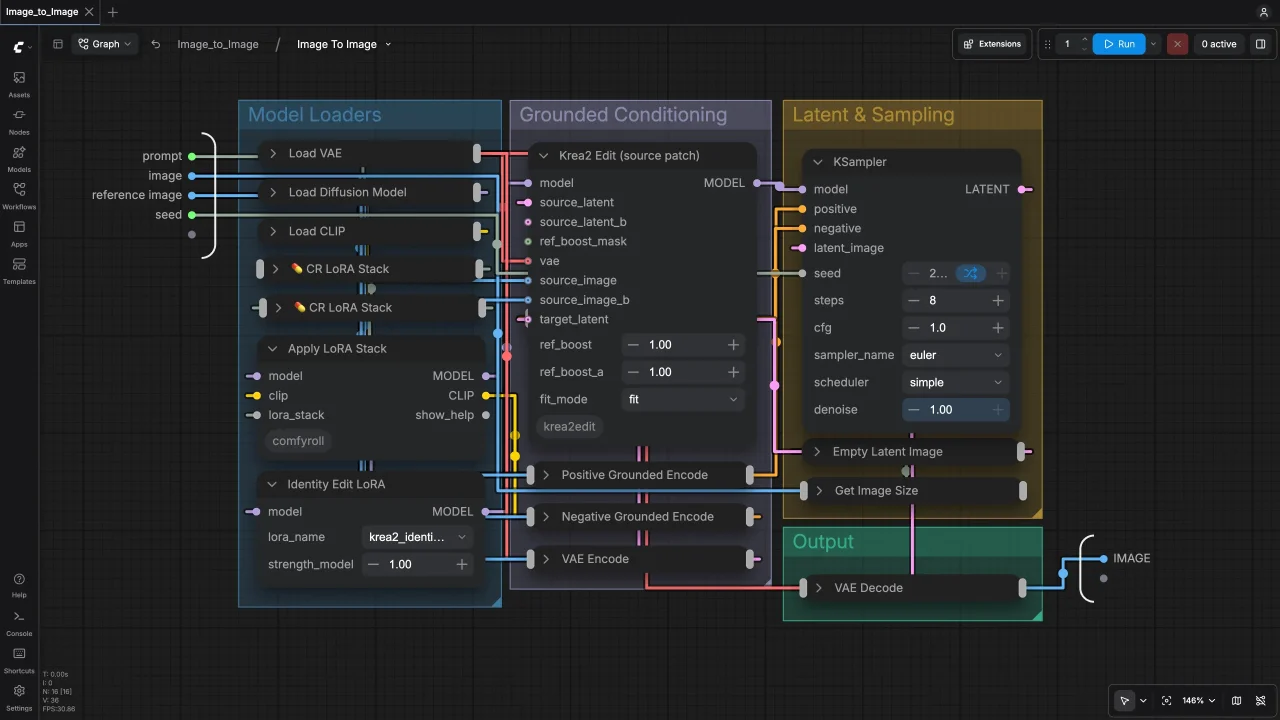
Task: Open the Nodes library panel
Action: pyautogui.click(x=19, y=121)
